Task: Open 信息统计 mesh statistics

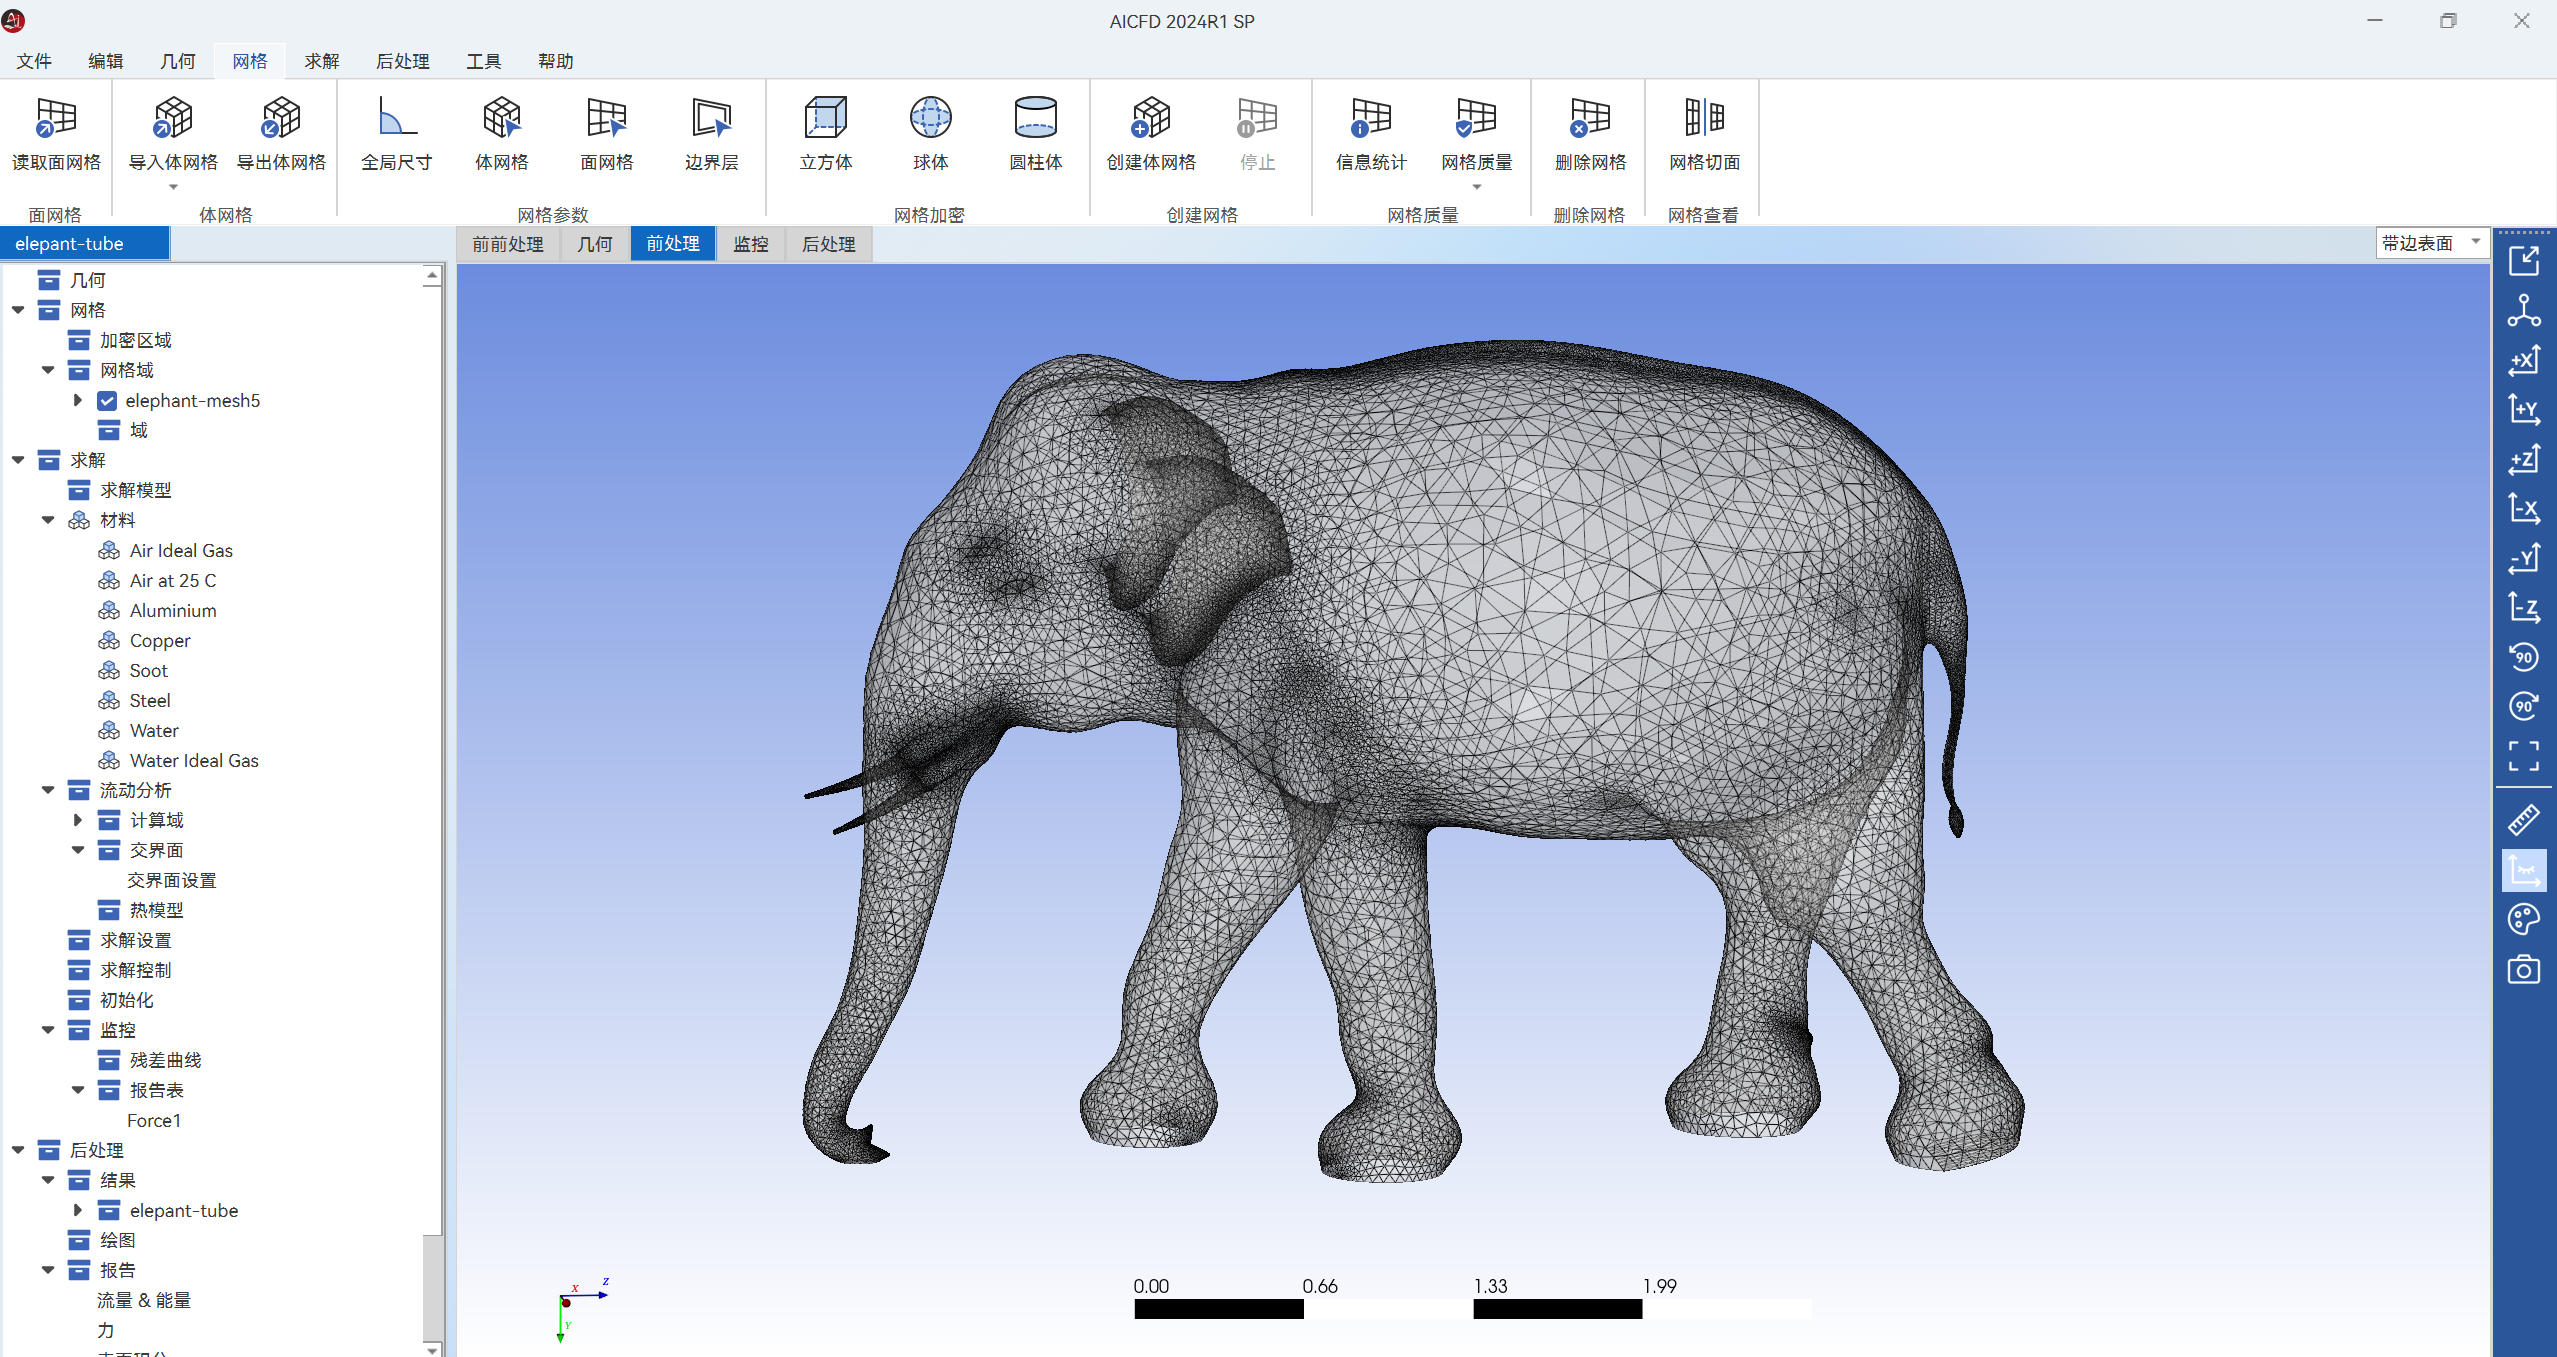Action: (x=1370, y=118)
